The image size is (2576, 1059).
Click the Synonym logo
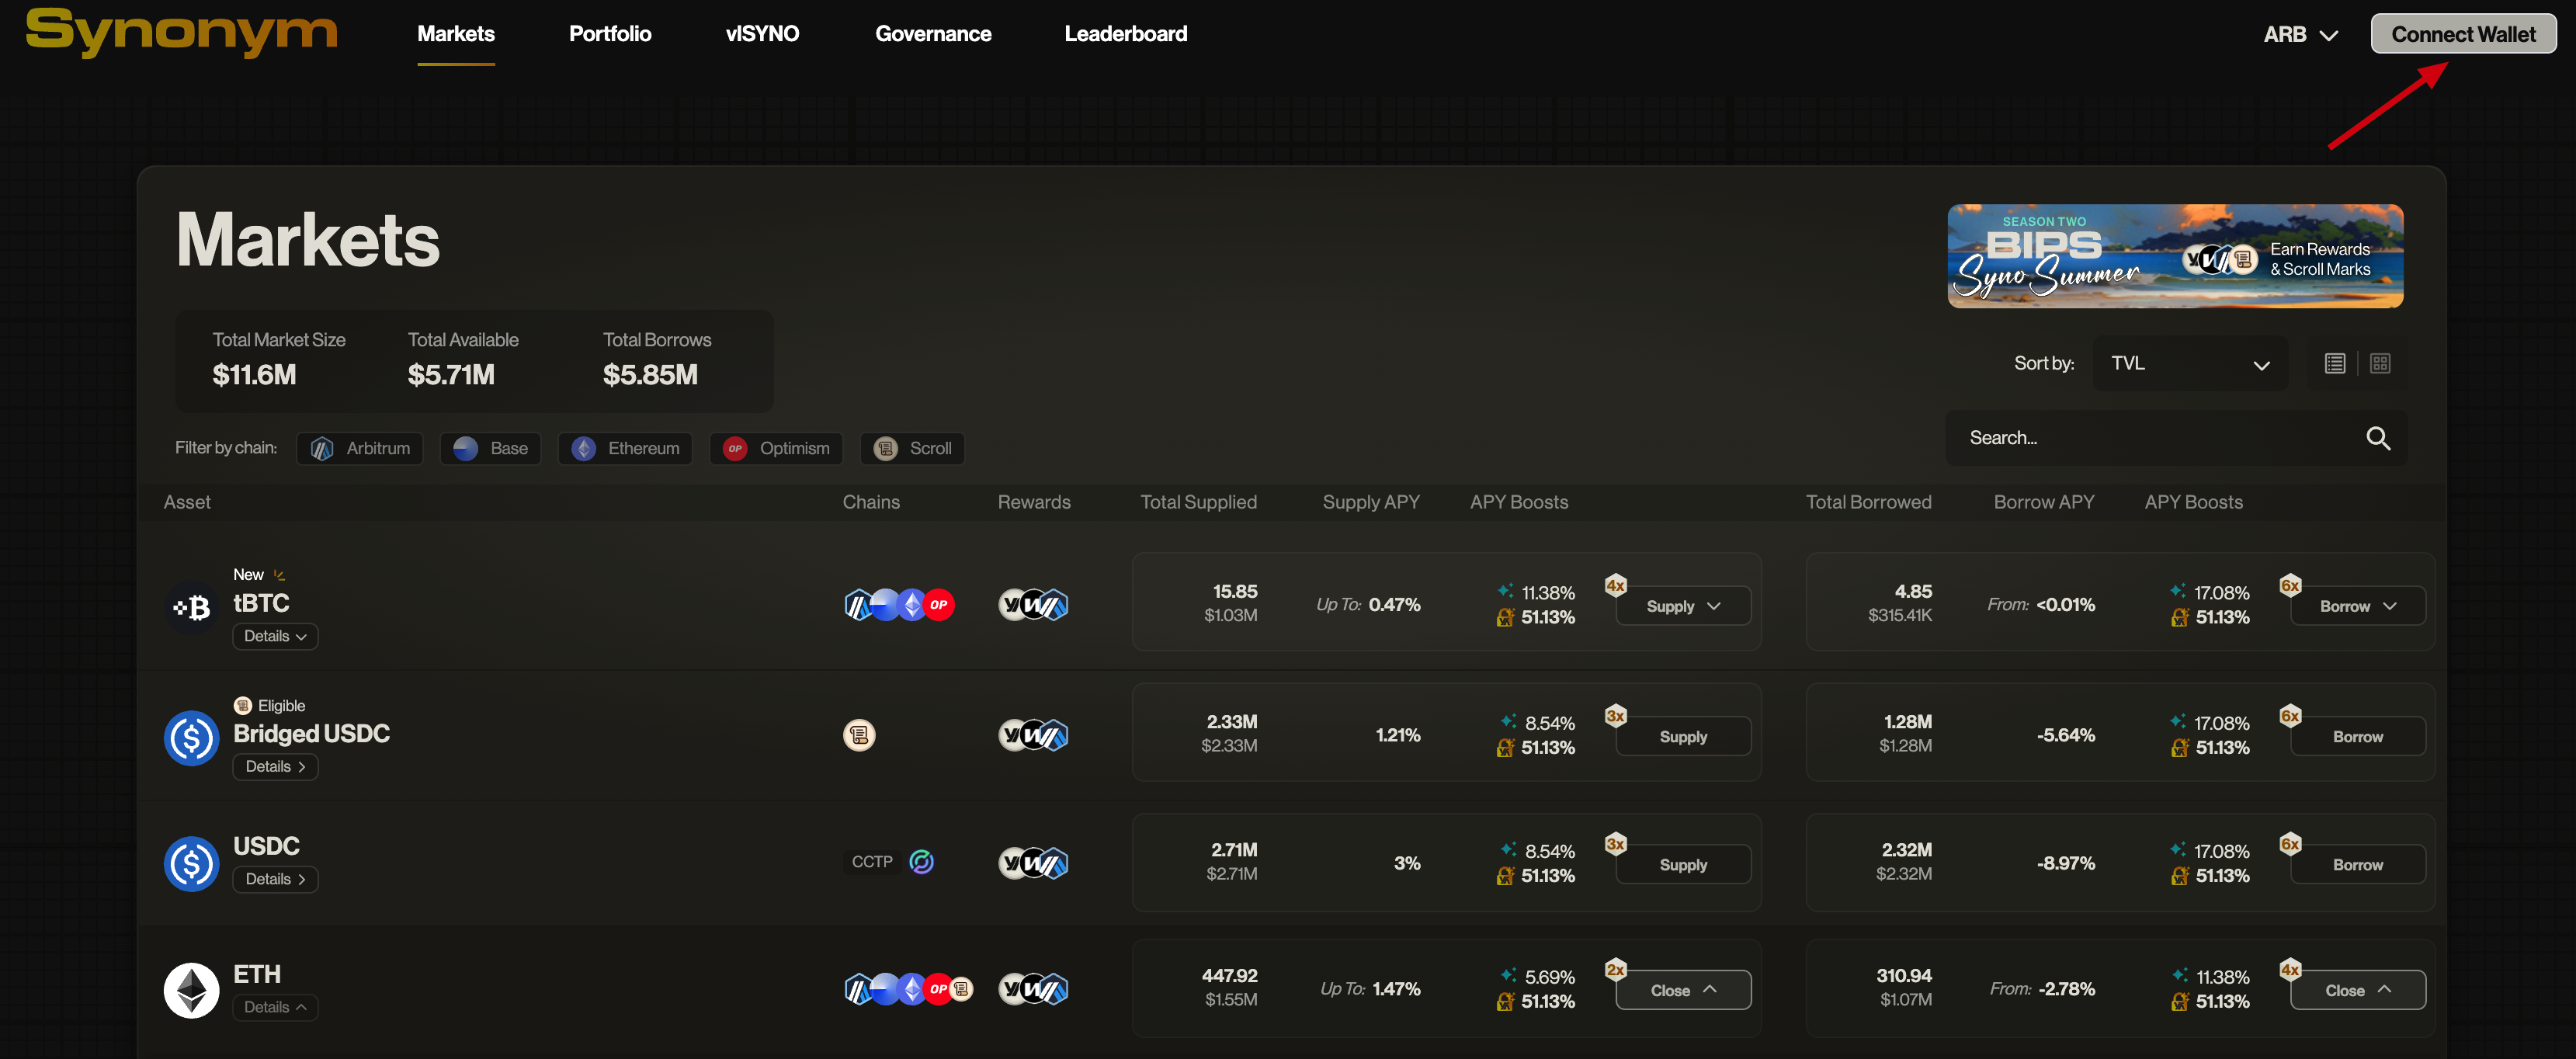pos(181,32)
